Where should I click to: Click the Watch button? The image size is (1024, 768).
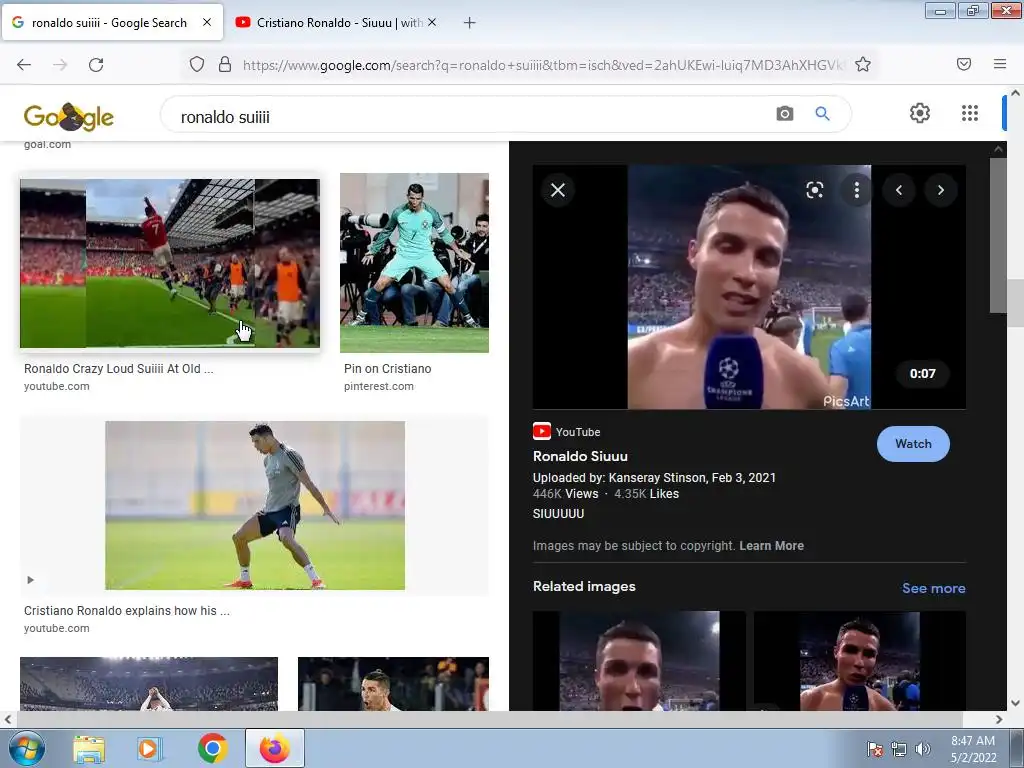[x=913, y=443]
